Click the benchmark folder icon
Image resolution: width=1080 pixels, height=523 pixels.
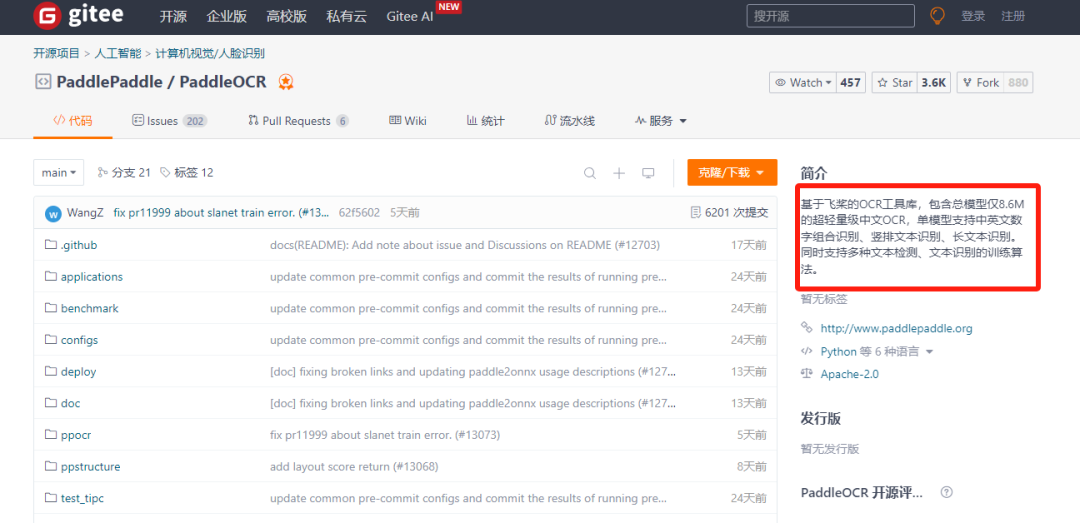(x=50, y=308)
